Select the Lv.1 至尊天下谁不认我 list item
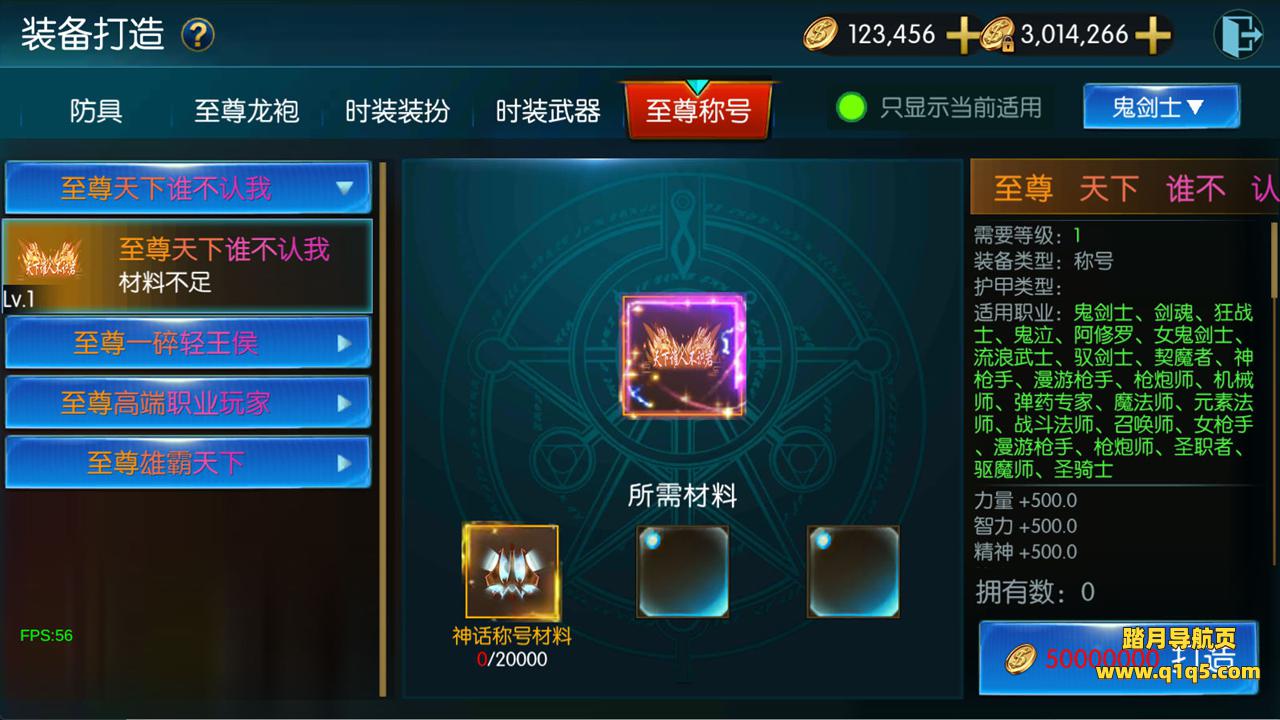The width and height of the screenshot is (1280, 720). [x=187, y=266]
